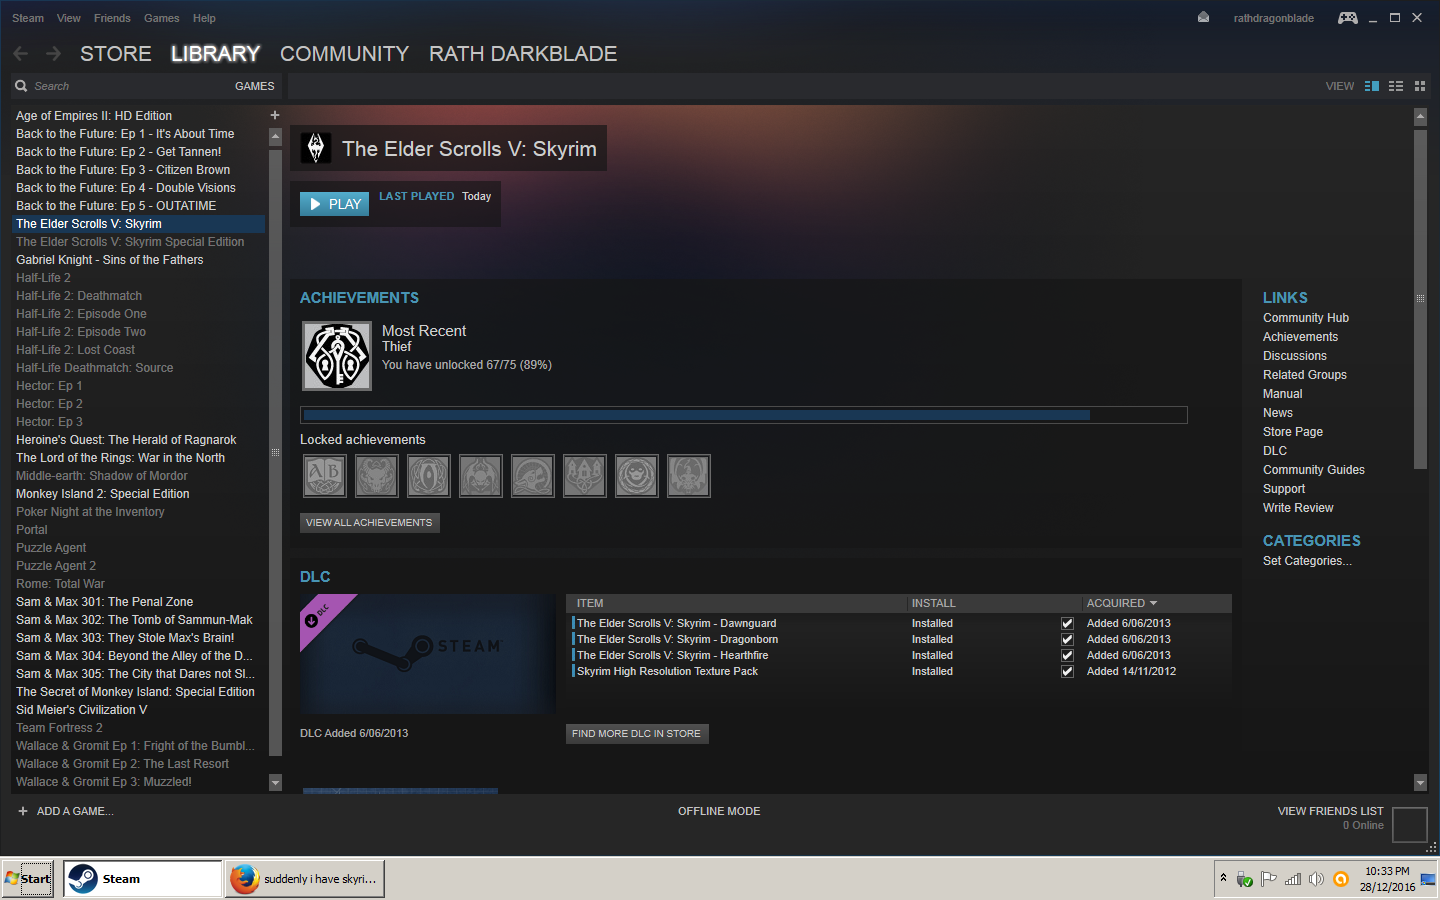Open Firefox window in taskbar

click(305, 879)
